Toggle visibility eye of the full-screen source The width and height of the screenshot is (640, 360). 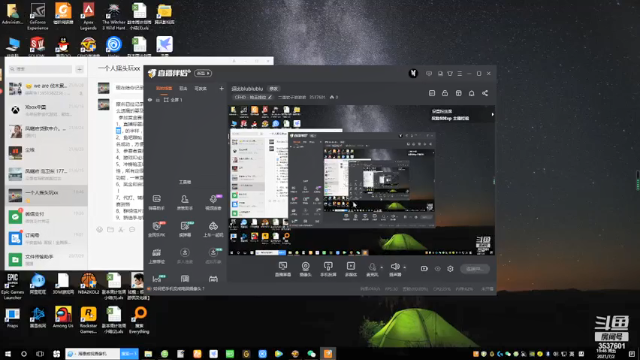pos(150,100)
